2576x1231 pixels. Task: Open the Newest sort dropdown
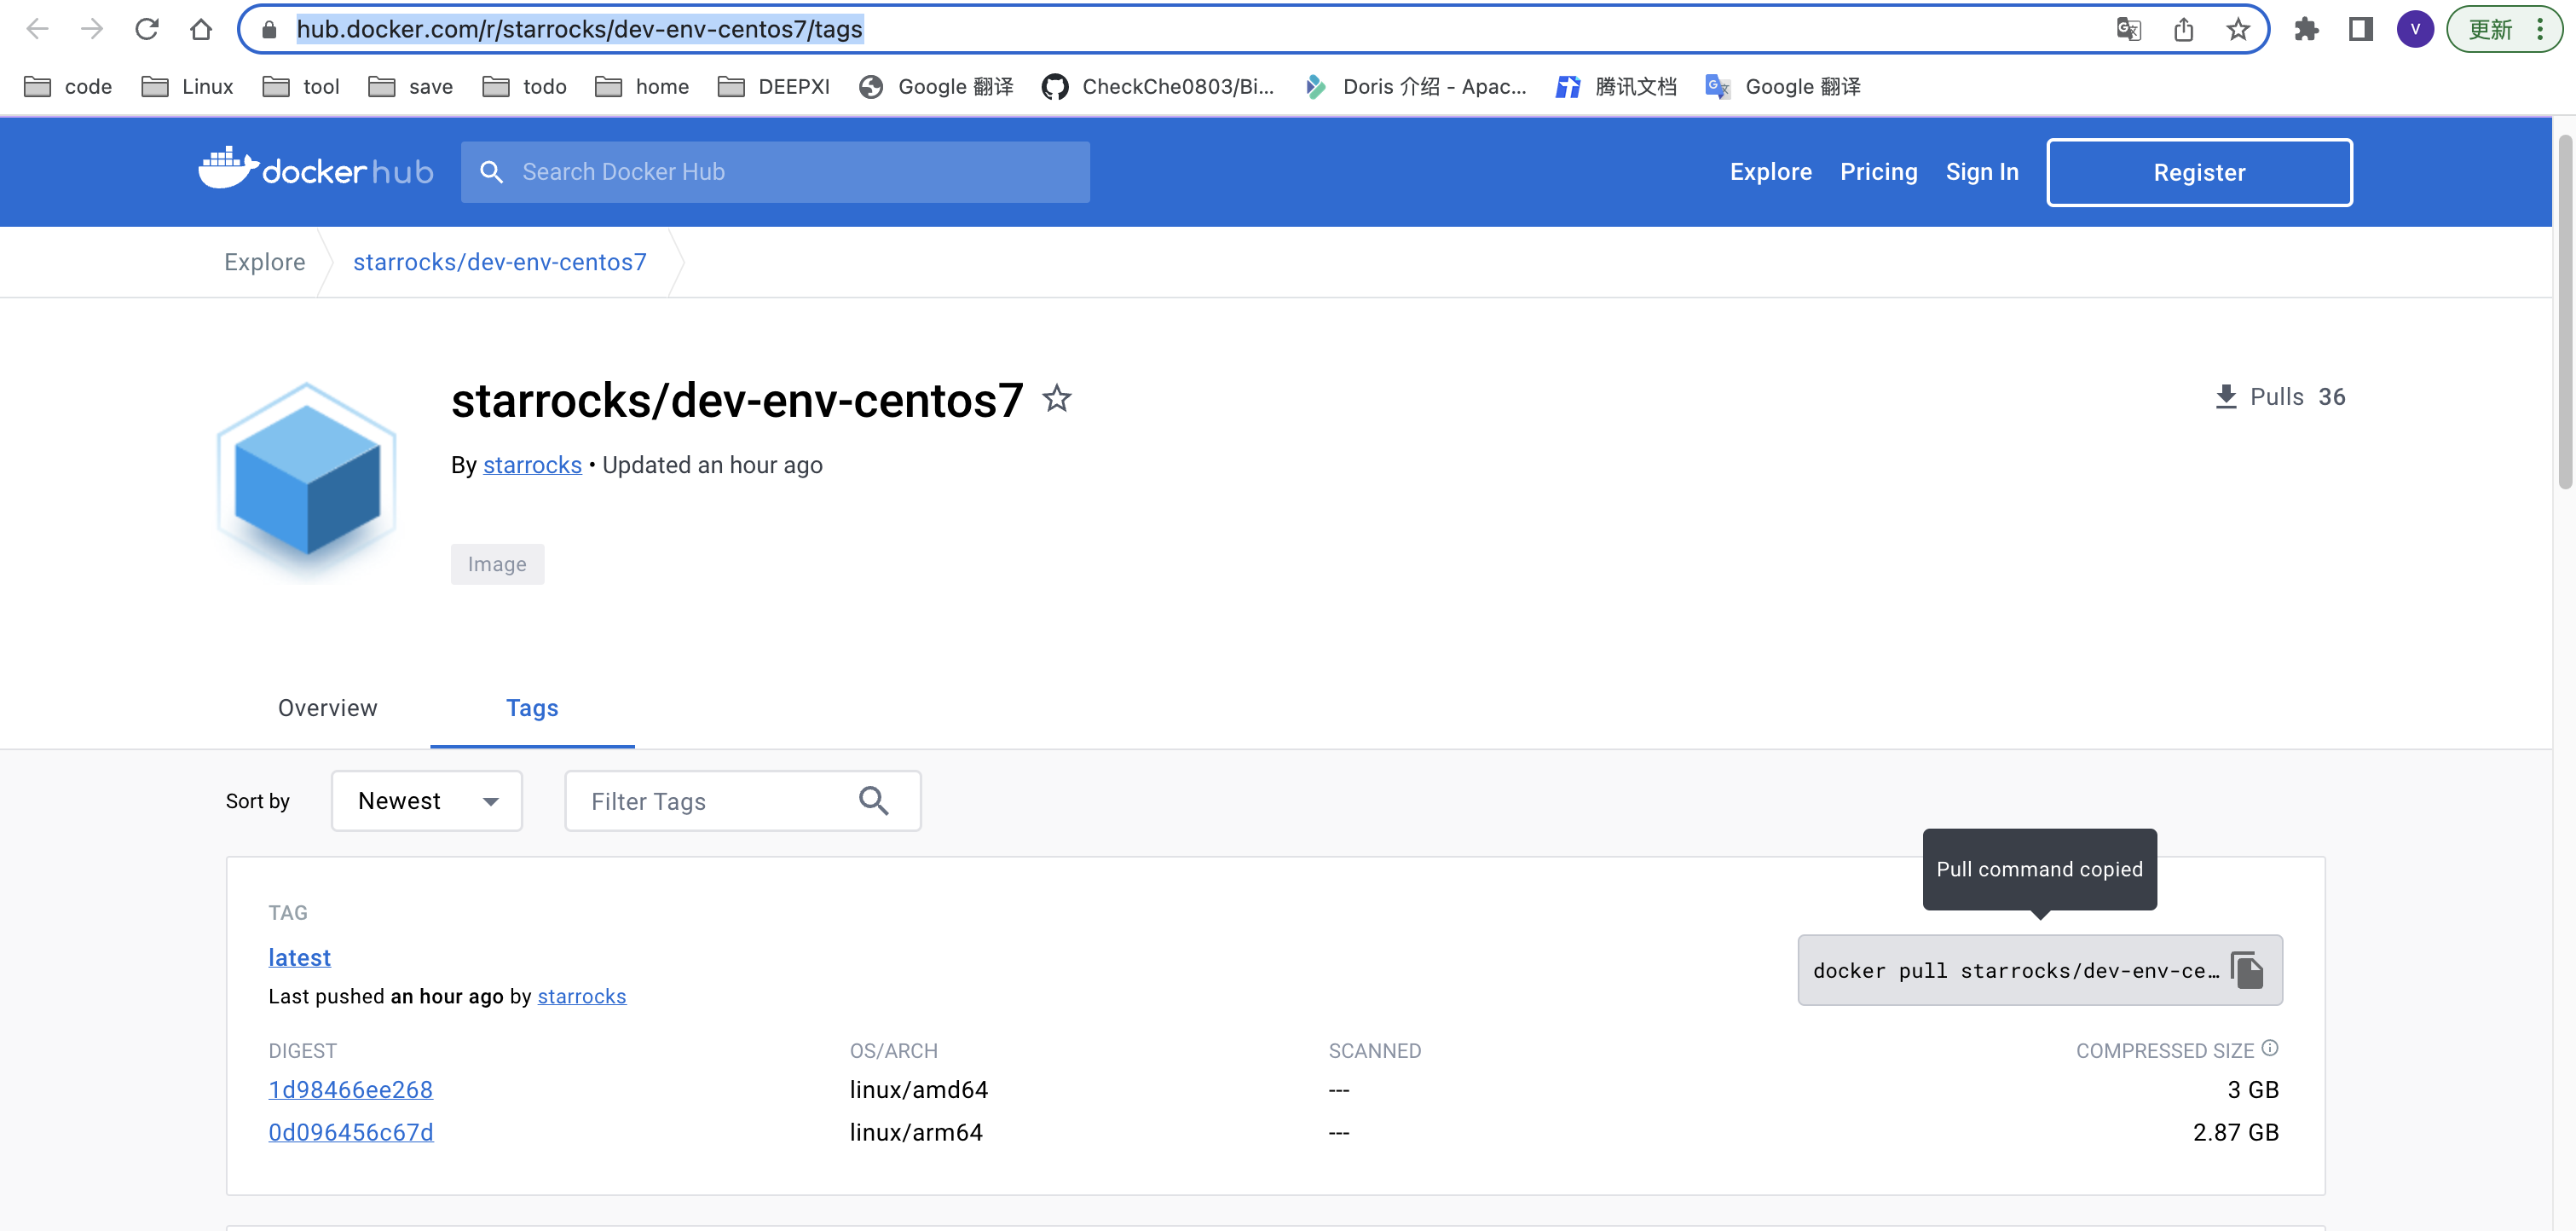pyautogui.click(x=427, y=800)
